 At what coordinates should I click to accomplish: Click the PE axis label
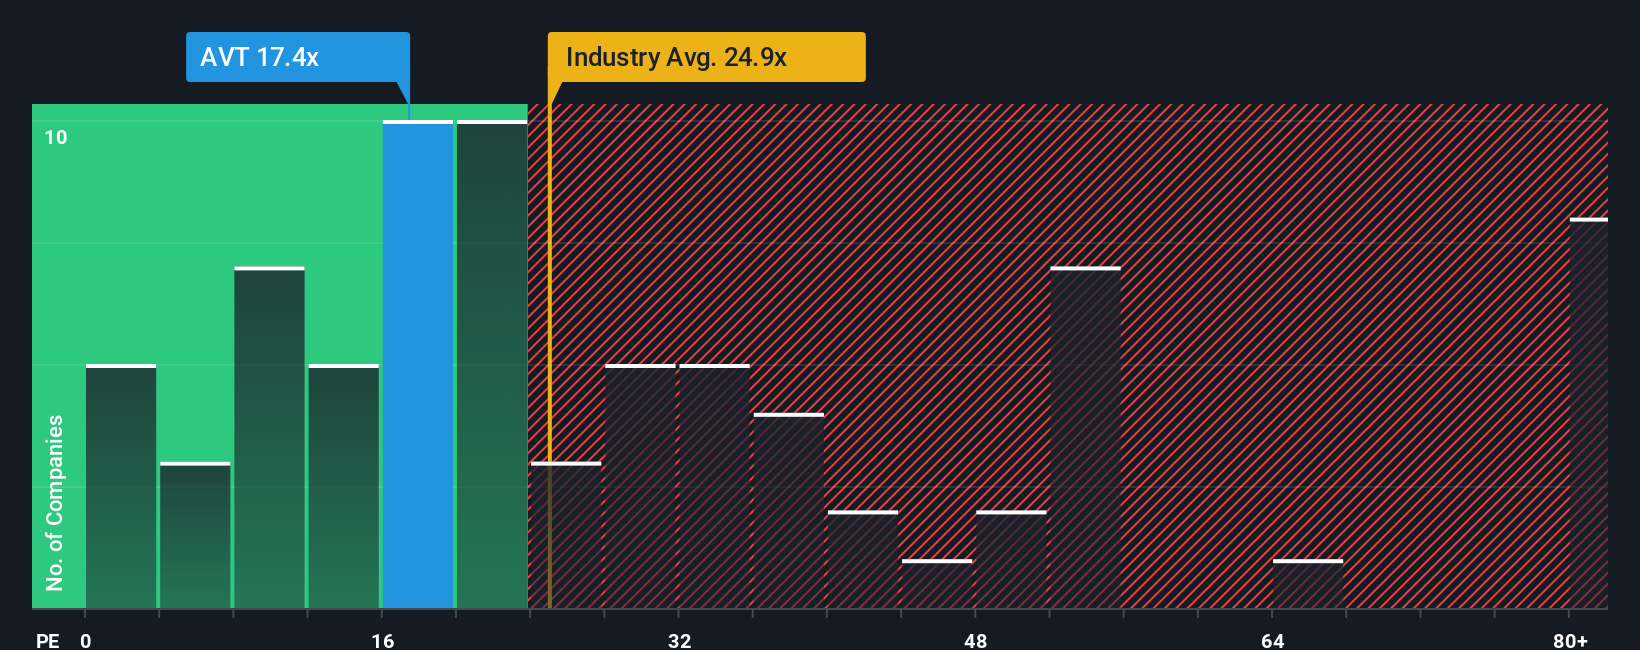click(47, 640)
